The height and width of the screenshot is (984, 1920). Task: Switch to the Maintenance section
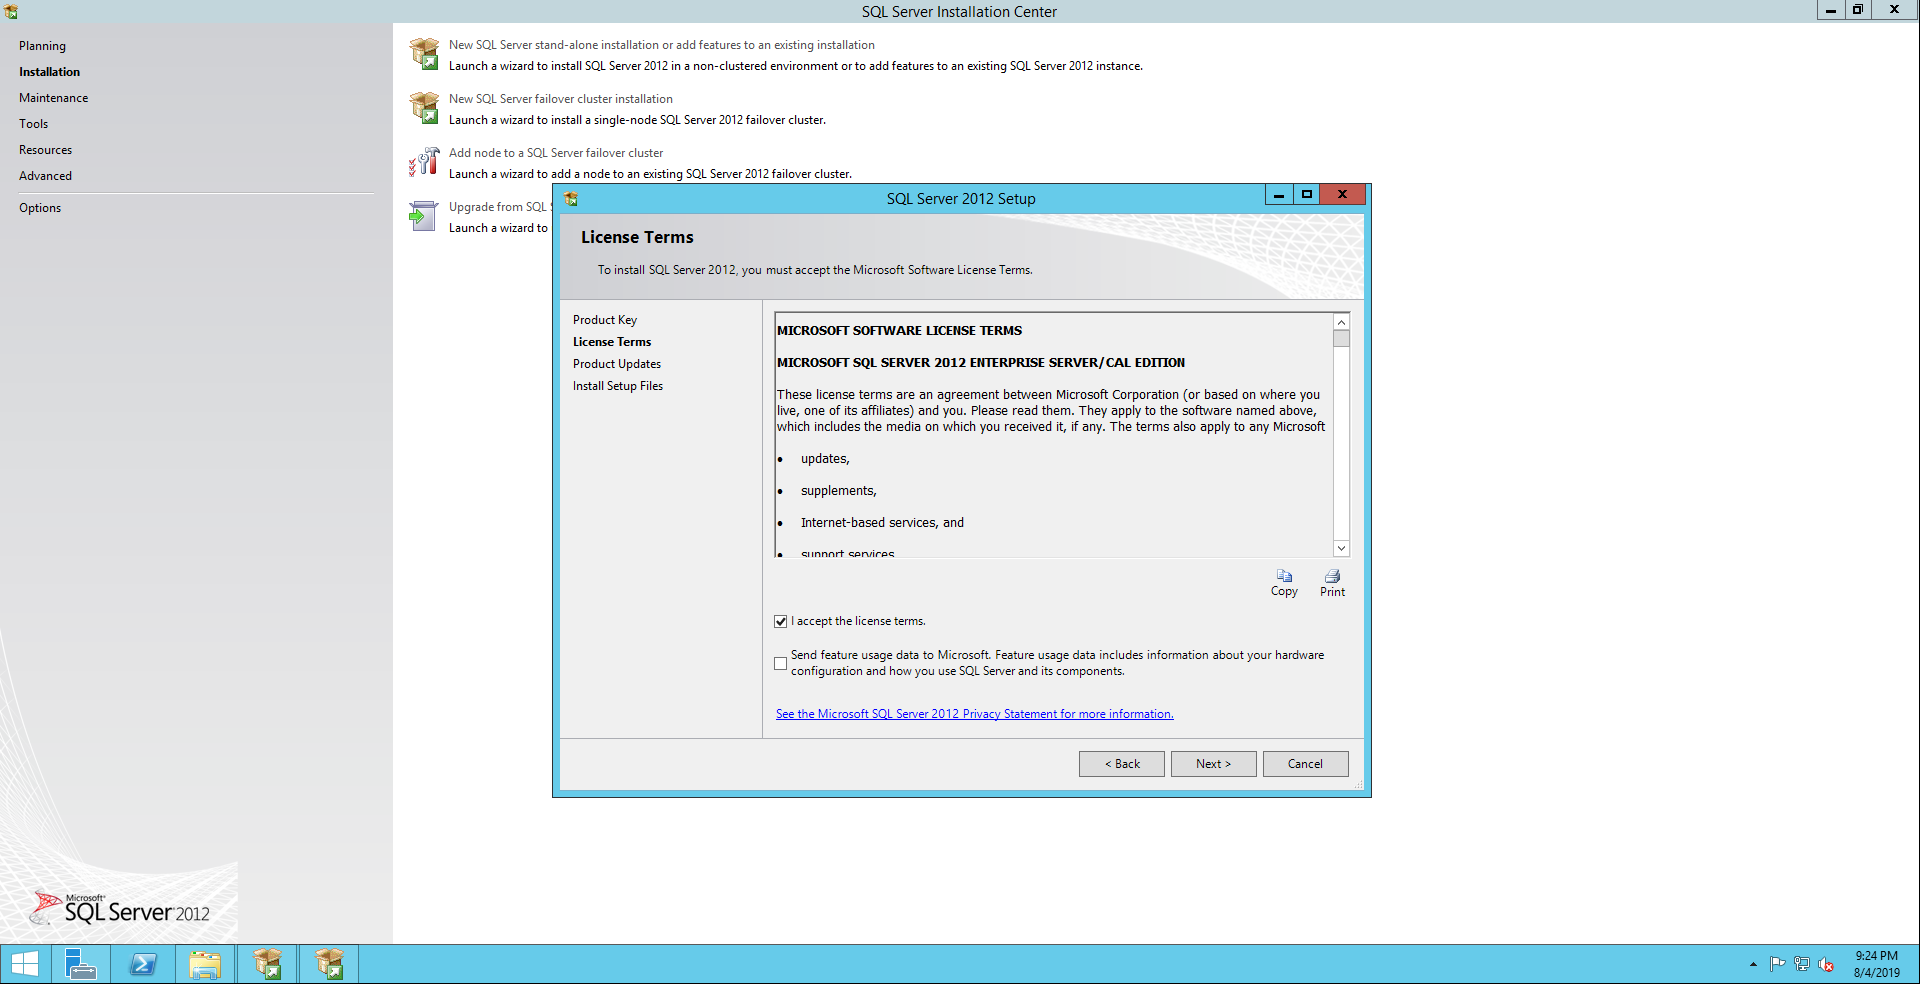(54, 98)
